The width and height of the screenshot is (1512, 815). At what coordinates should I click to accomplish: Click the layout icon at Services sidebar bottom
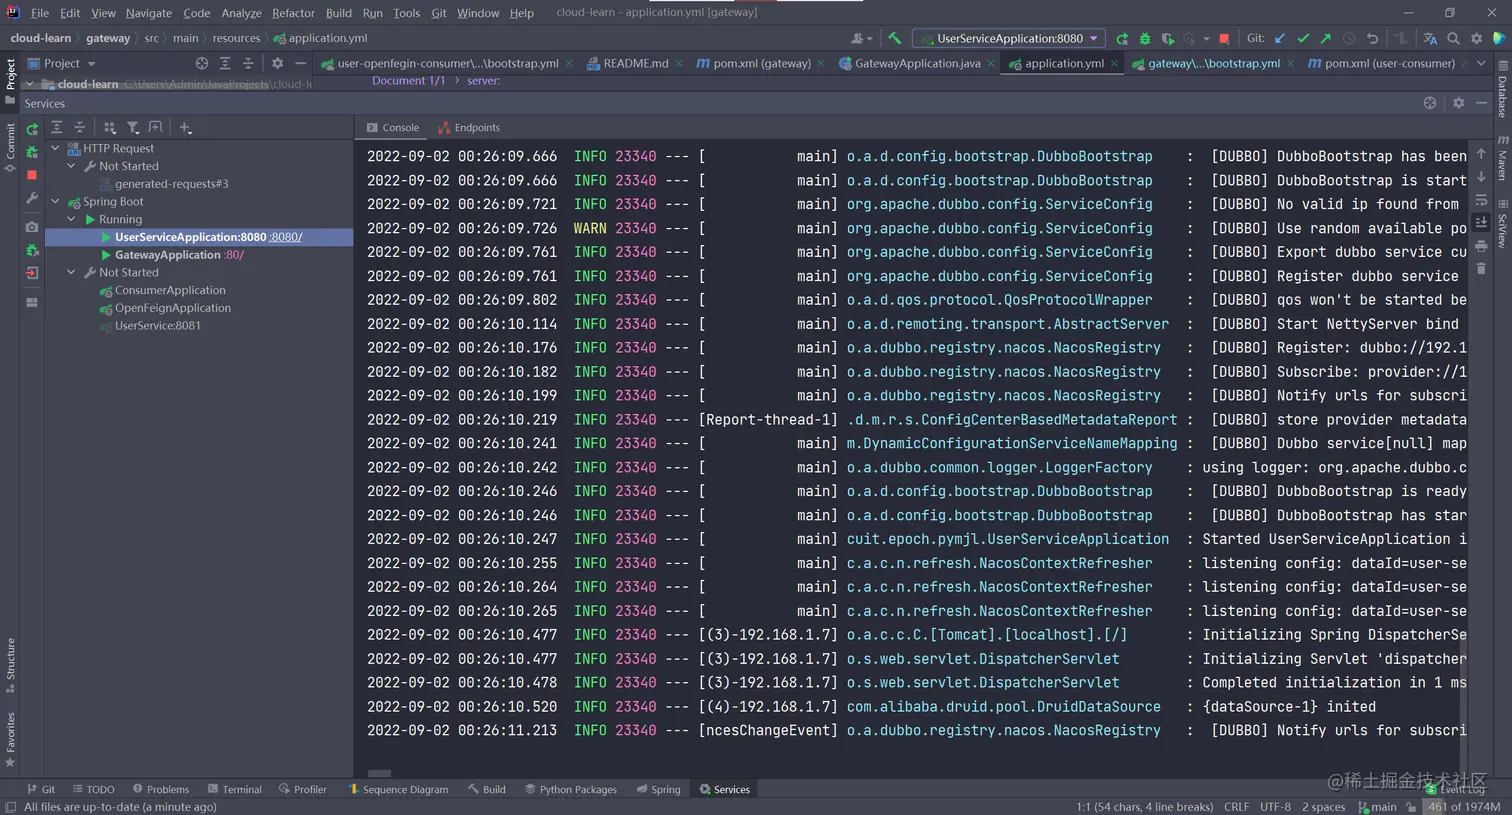click(32, 302)
